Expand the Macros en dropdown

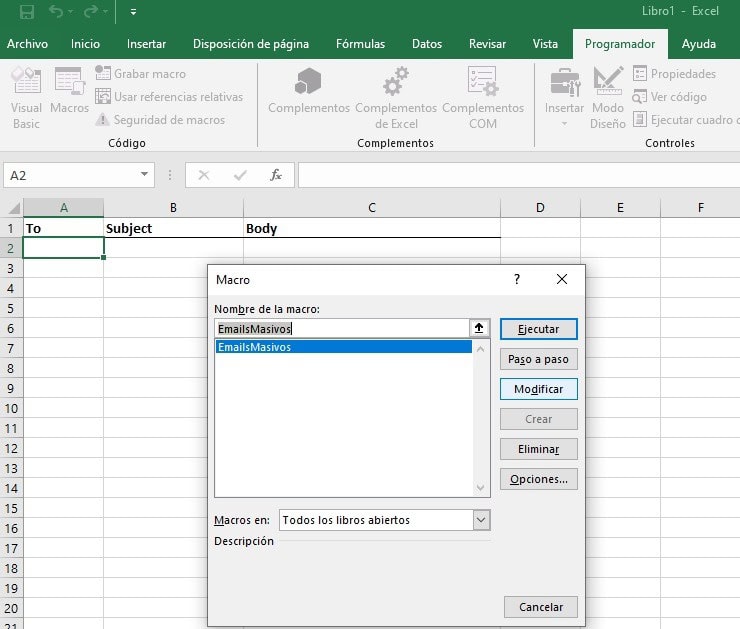[x=481, y=520]
